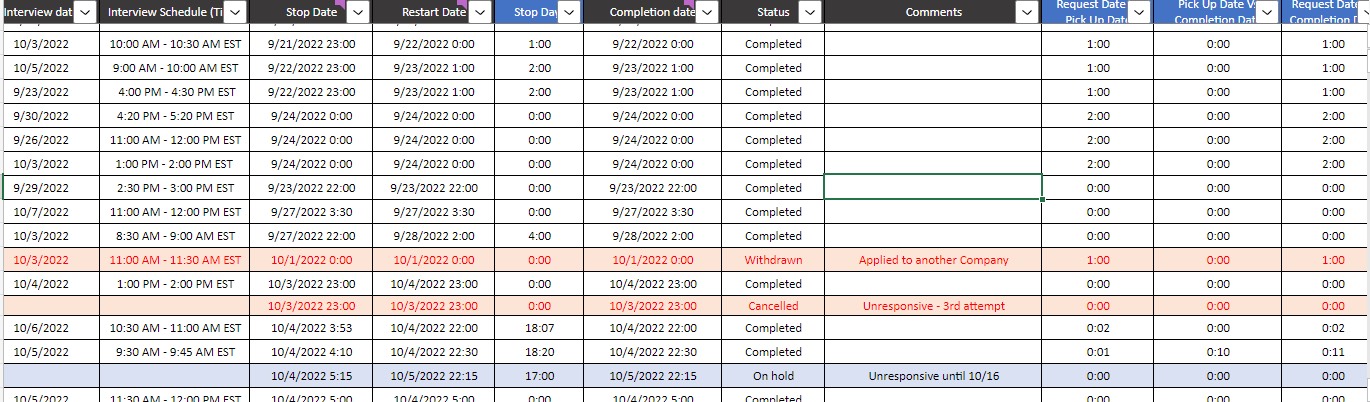Select the 'Unresponsive - 3rd attempt' comment
The height and width of the screenshot is (402, 1370).
[933, 306]
